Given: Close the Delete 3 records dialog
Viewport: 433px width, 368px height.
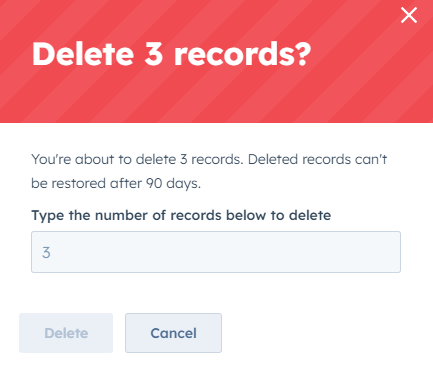Looking at the screenshot, I should [x=409, y=15].
